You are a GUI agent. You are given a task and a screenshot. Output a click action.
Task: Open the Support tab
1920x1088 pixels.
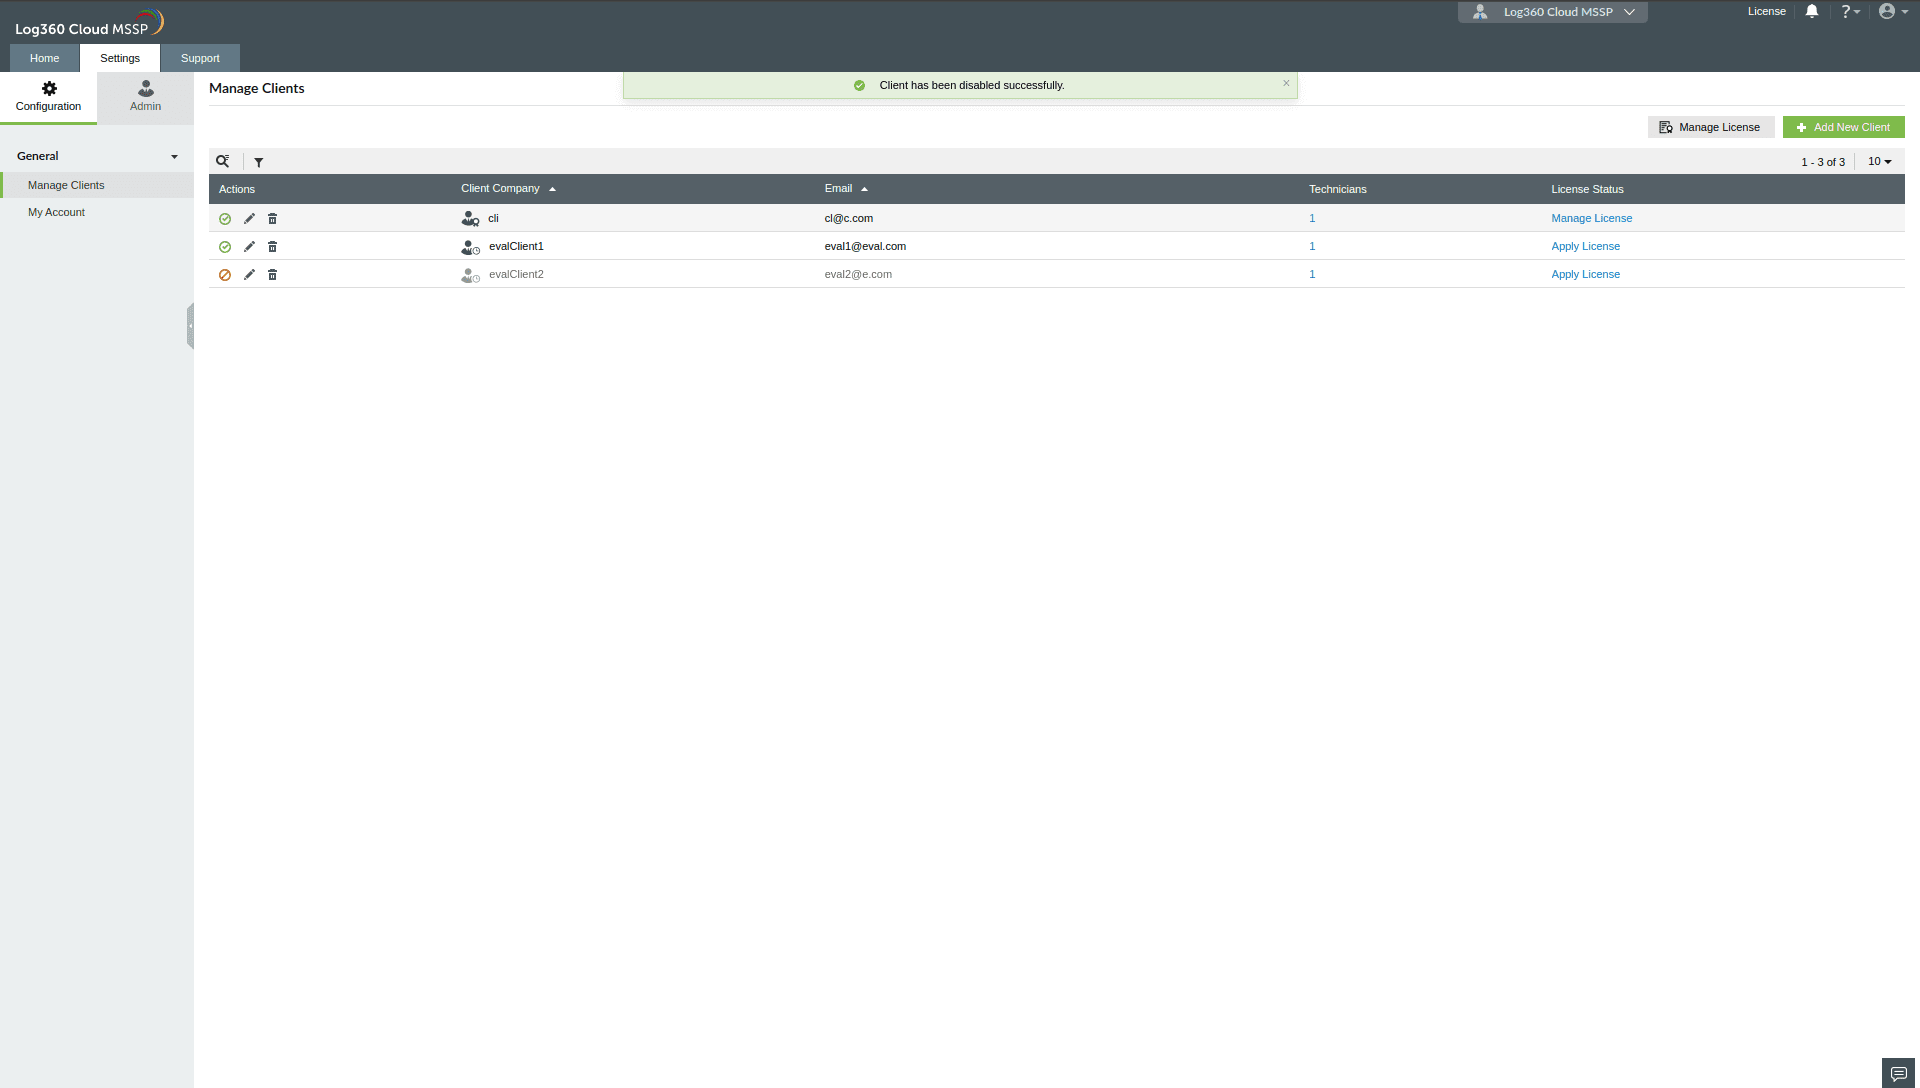199,58
